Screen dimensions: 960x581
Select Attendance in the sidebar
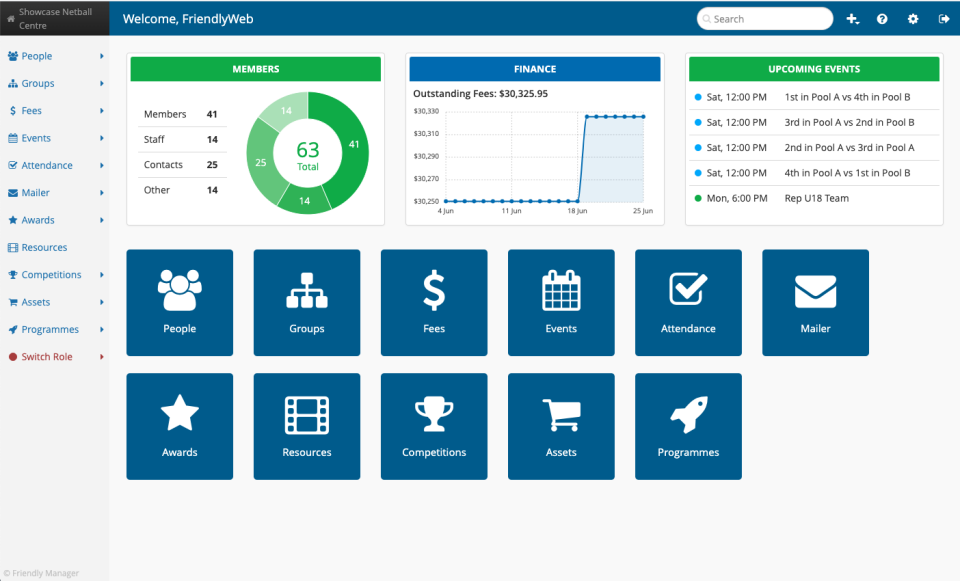tap(46, 165)
